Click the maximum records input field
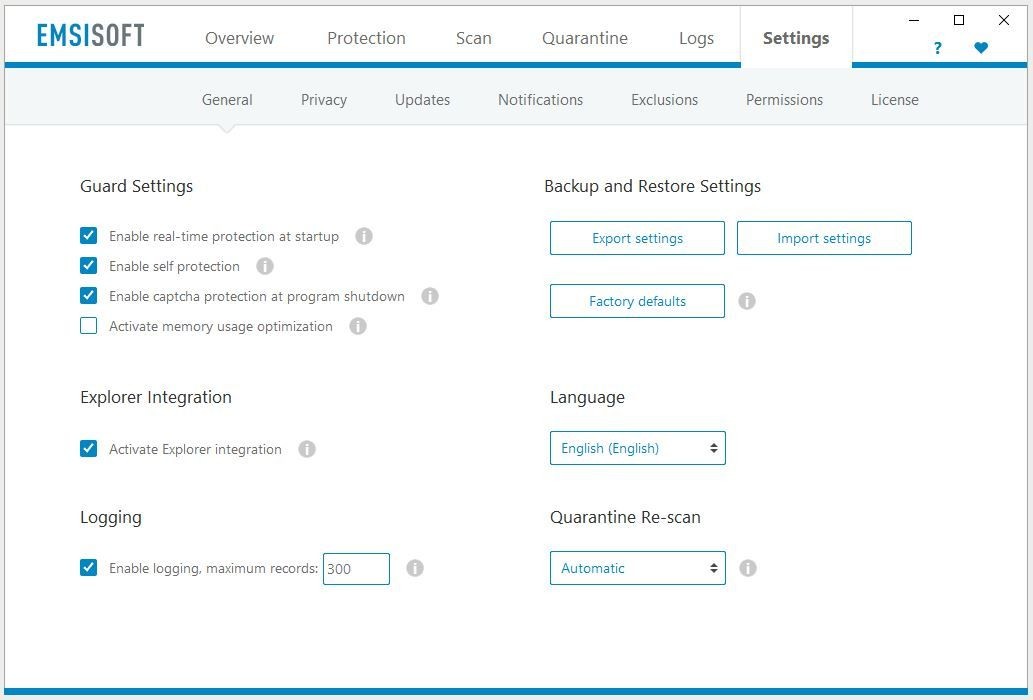 (x=356, y=569)
